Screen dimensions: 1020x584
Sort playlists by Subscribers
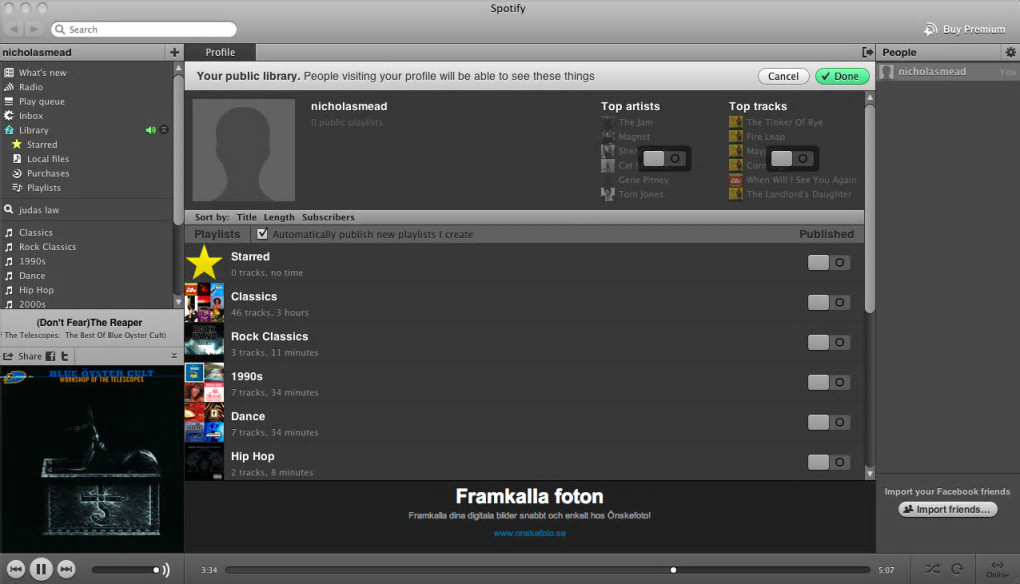[x=328, y=217]
